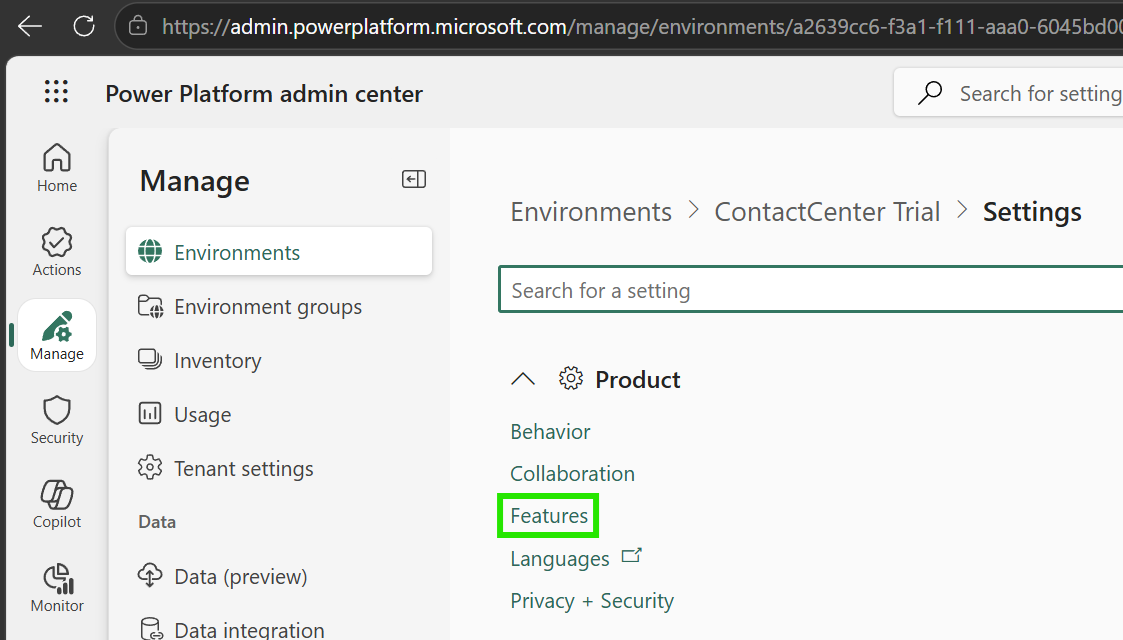Image resolution: width=1123 pixels, height=640 pixels.
Task: Click the Manage panel heading
Action: point(195,180)
